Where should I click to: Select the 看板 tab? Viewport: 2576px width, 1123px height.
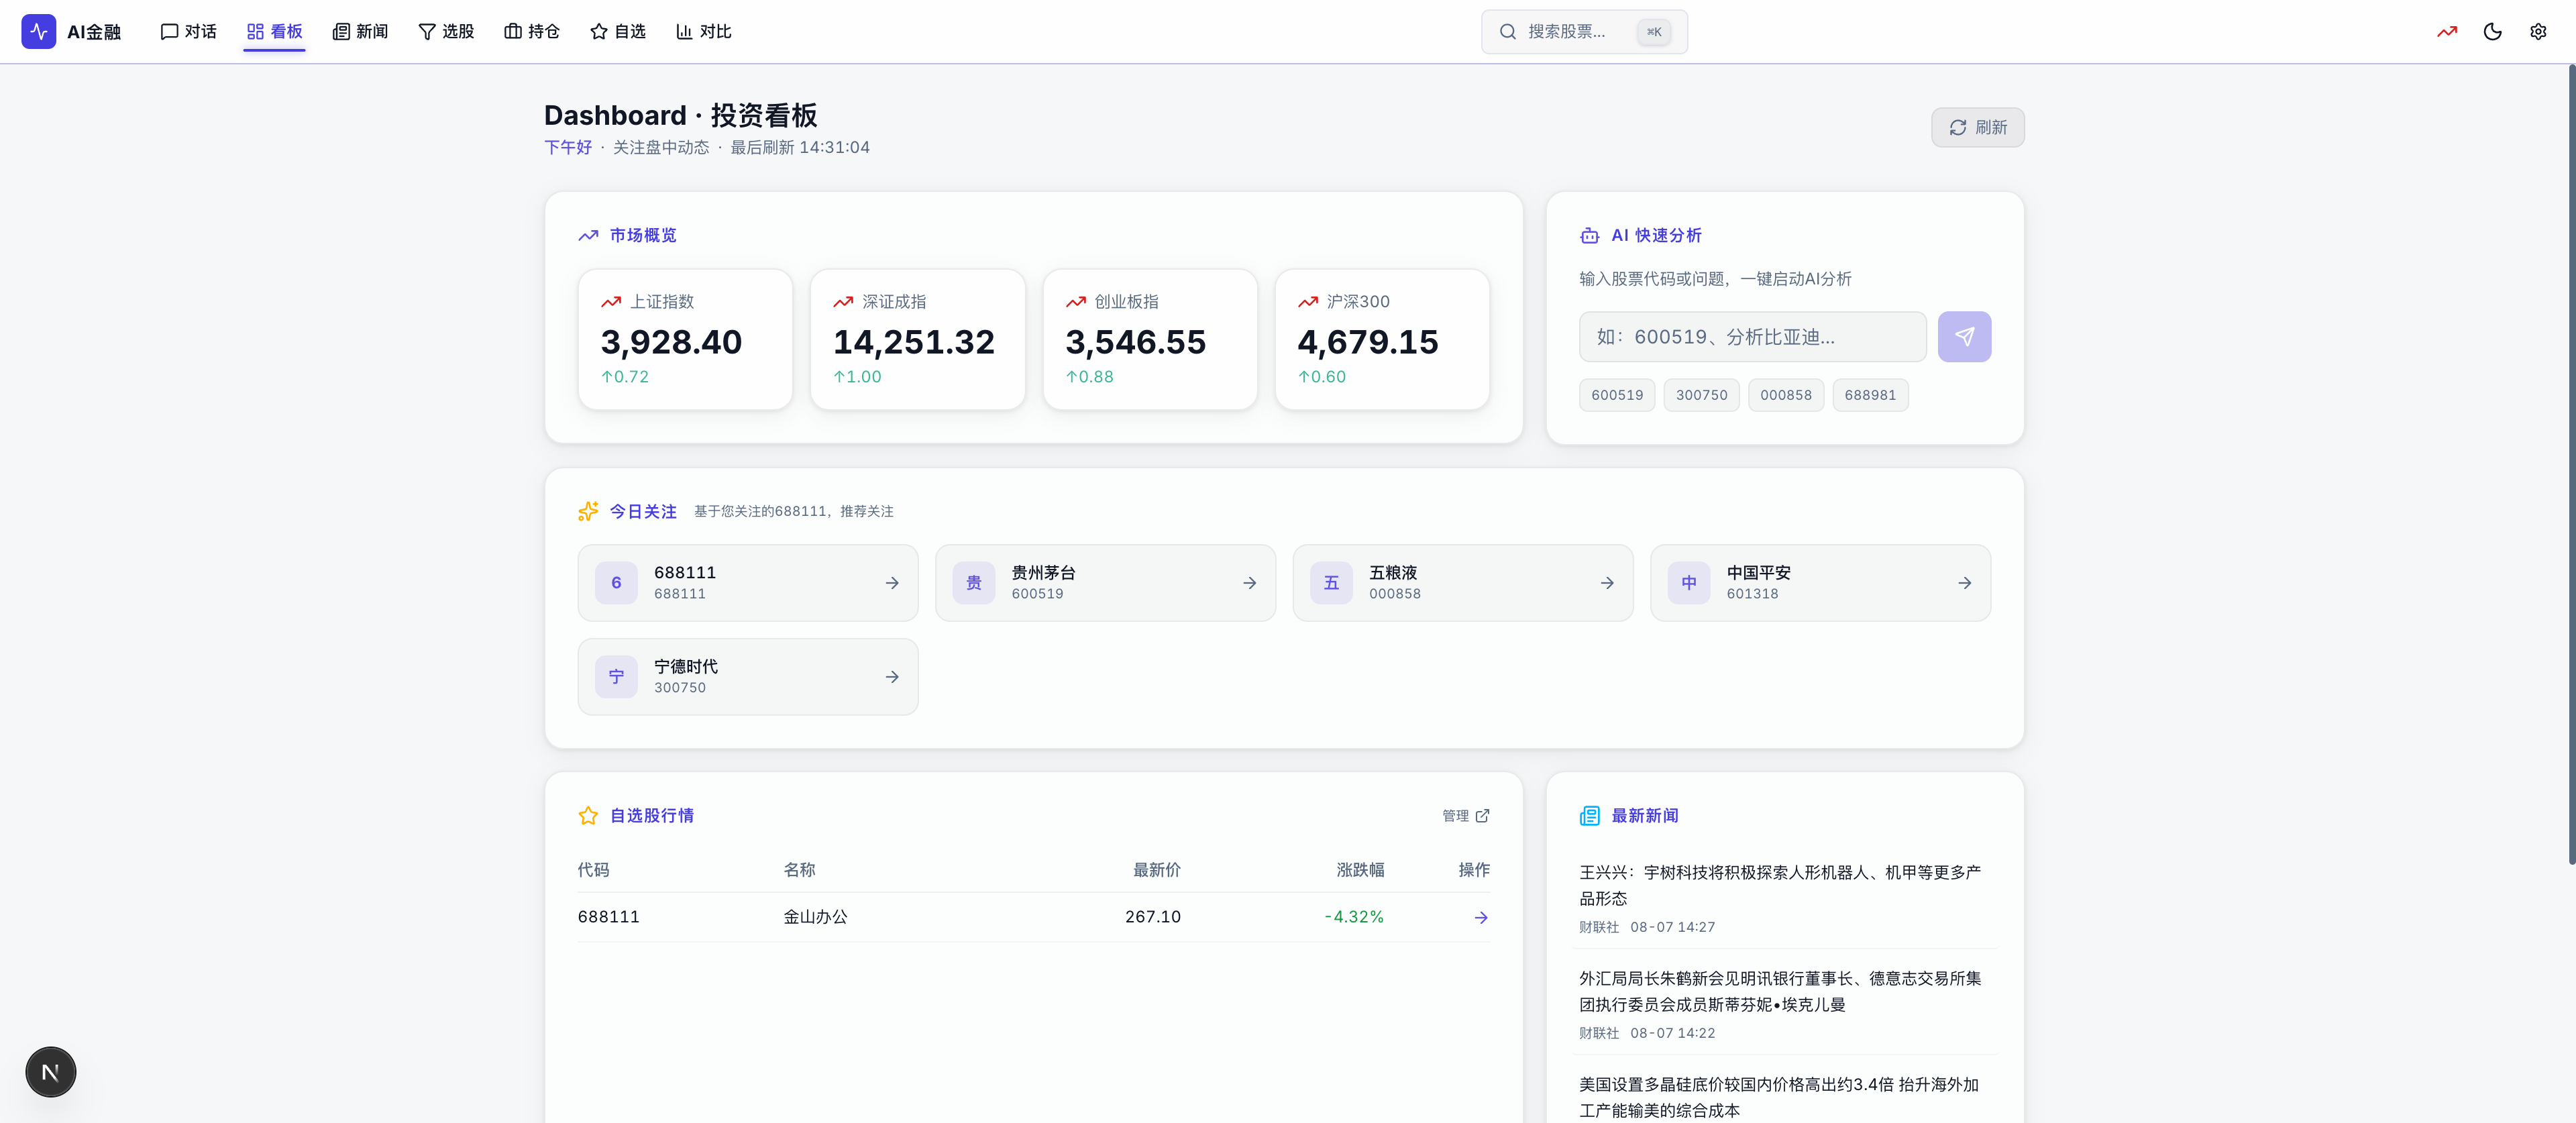tap(274, 31)
